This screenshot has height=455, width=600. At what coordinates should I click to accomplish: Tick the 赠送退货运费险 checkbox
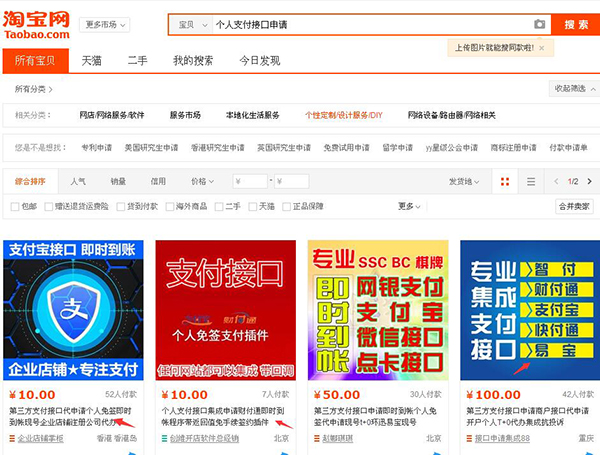coord(49,207)
